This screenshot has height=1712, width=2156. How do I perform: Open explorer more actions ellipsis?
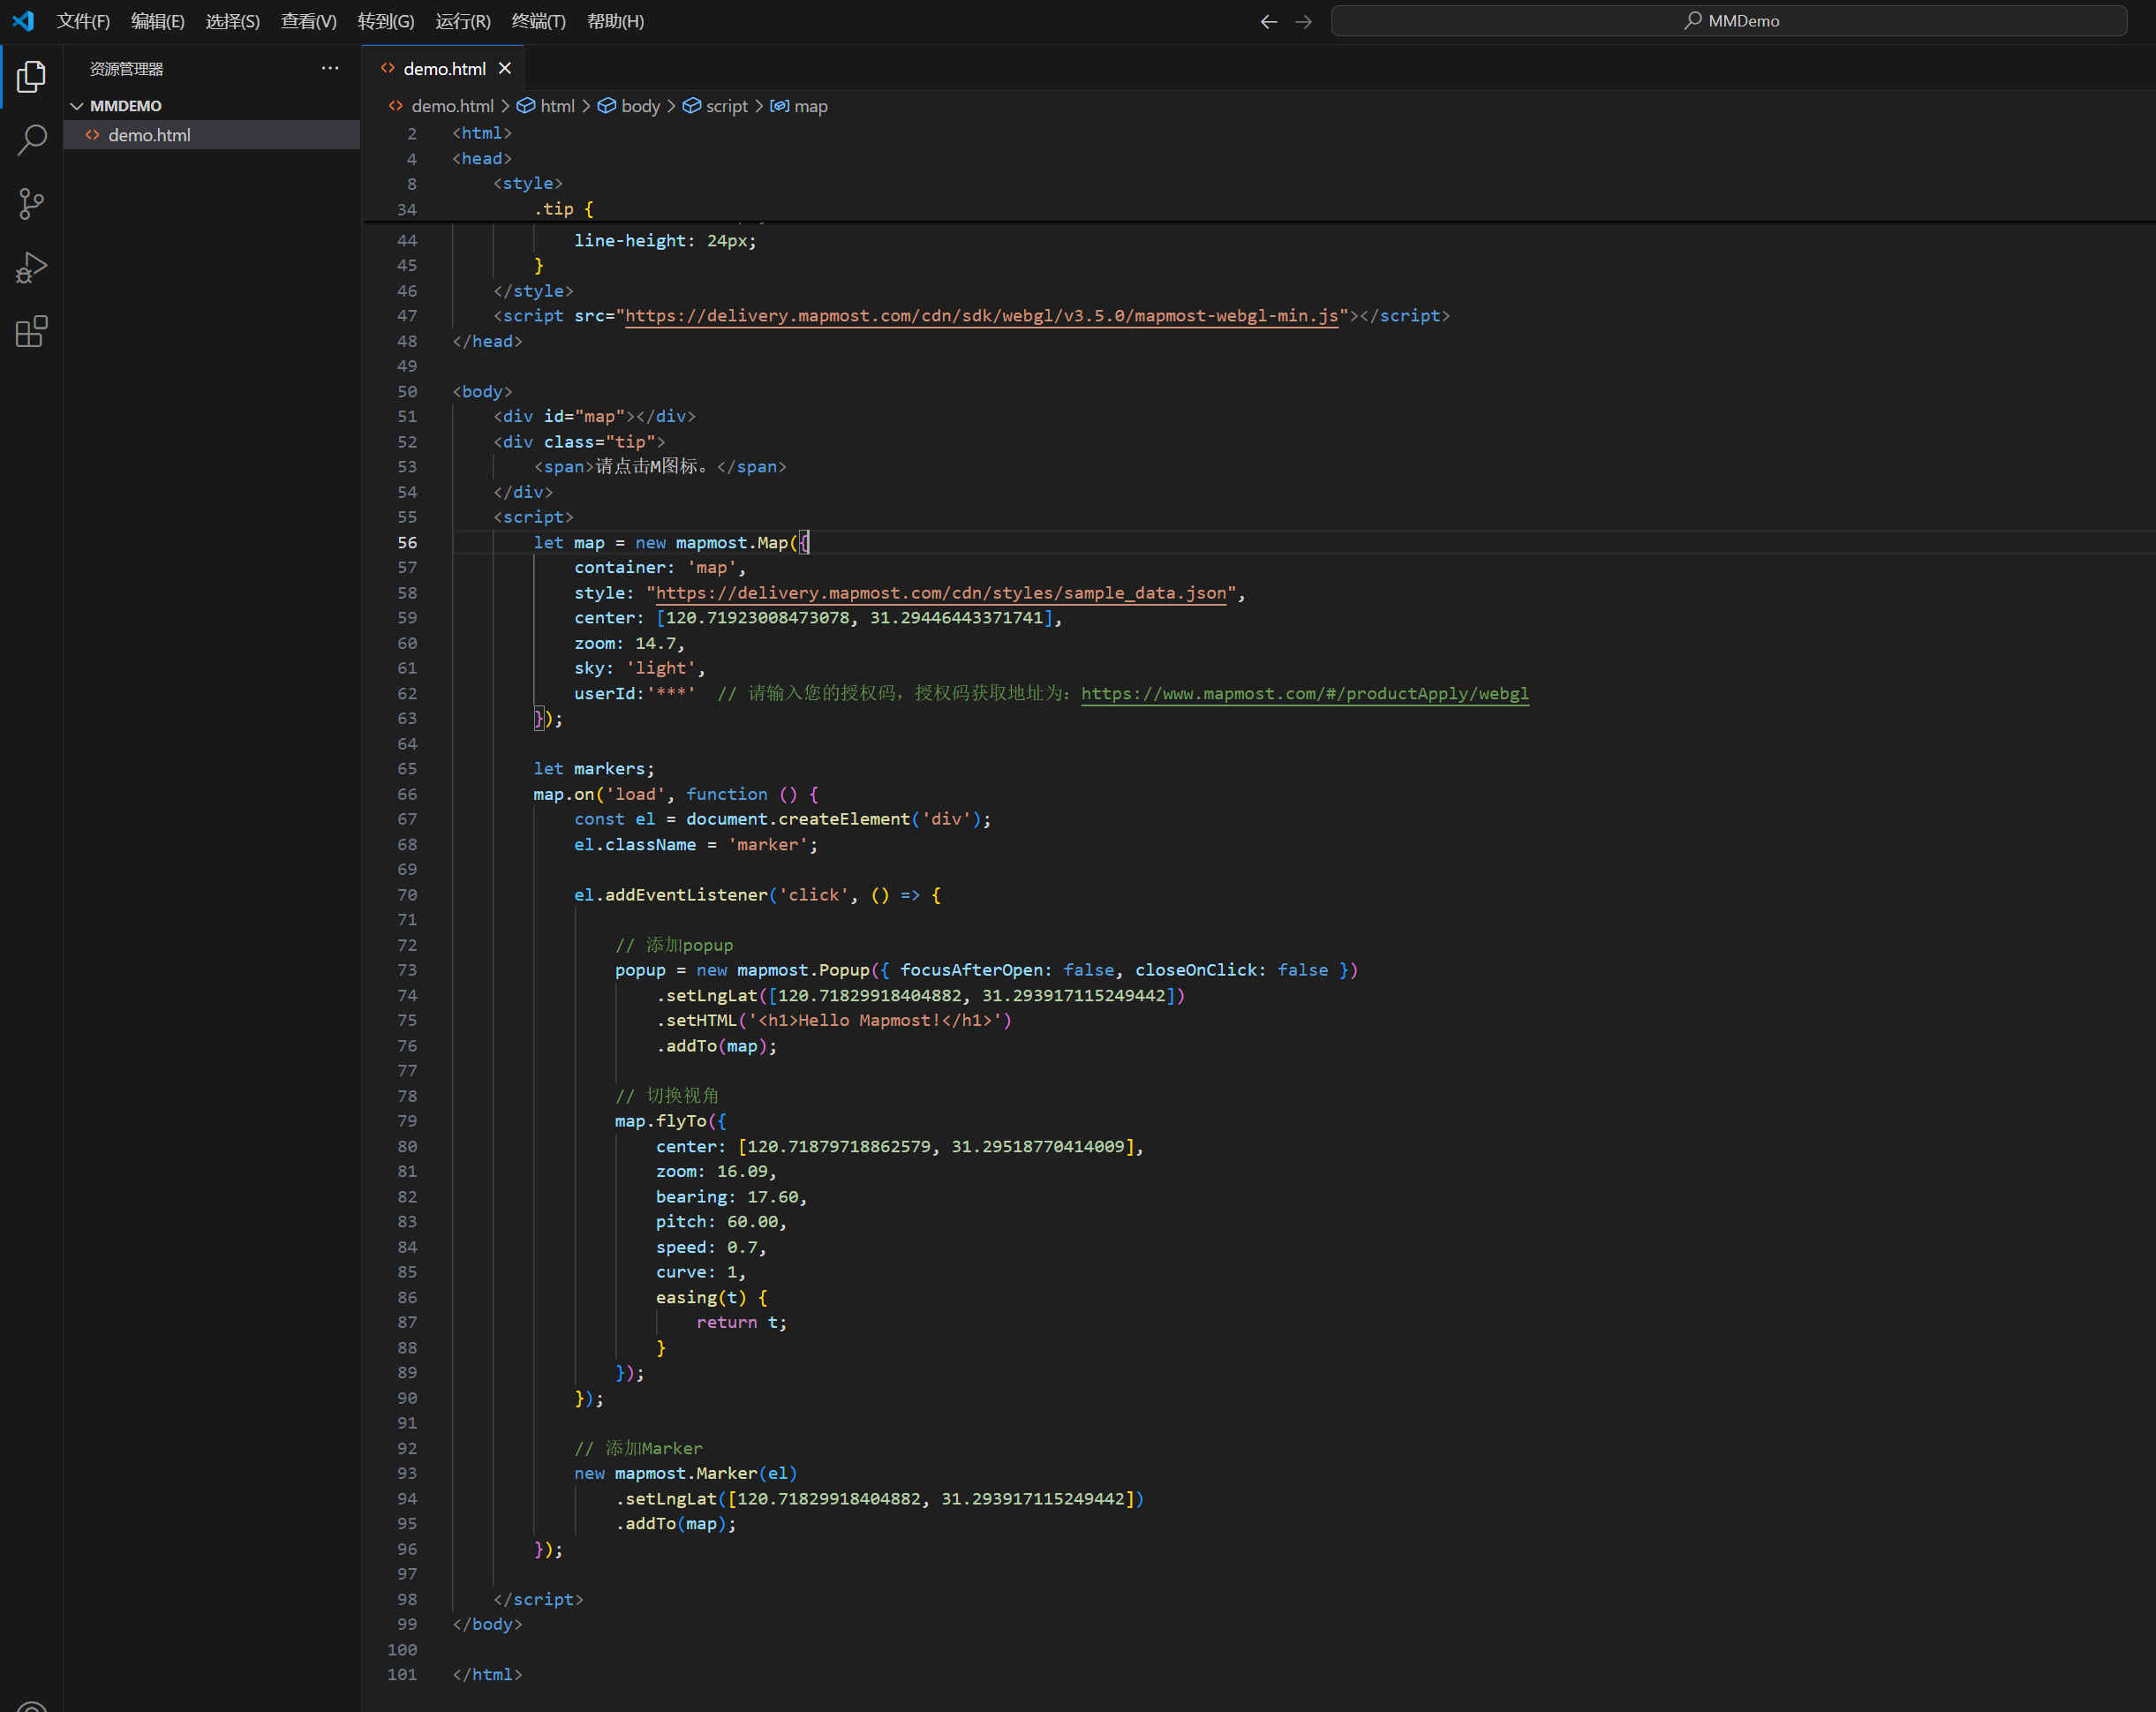(330, 68)
